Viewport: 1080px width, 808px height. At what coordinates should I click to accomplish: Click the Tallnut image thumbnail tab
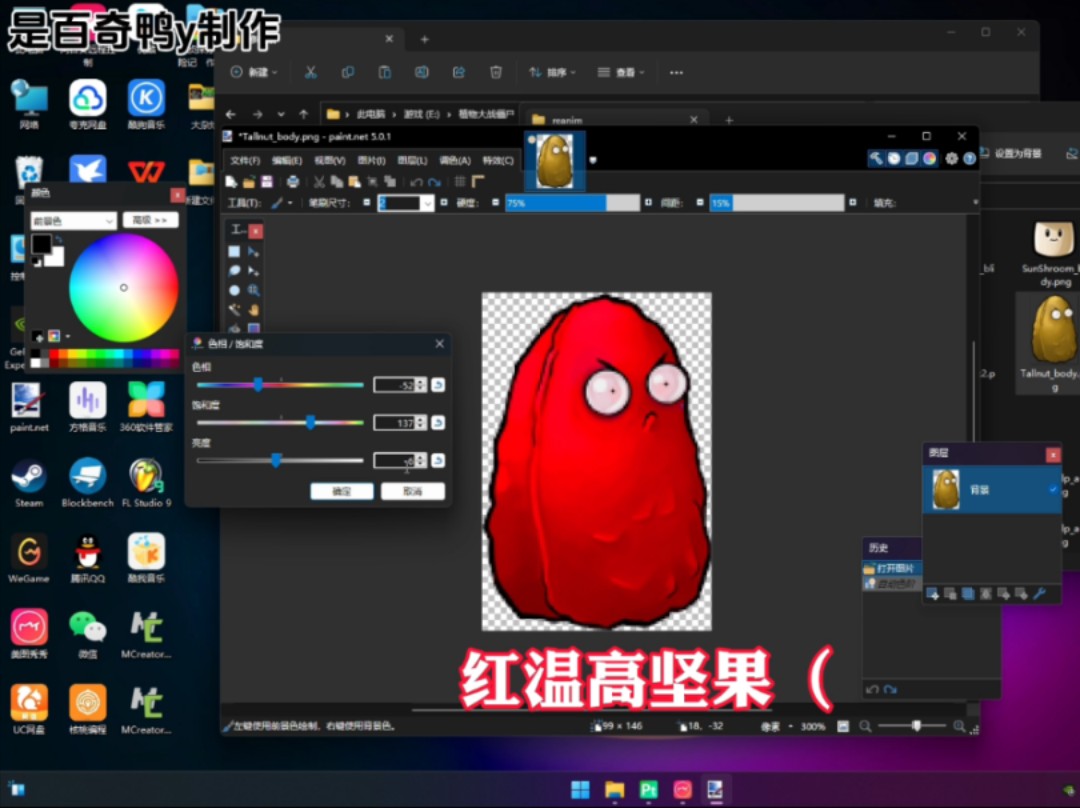pyautogui.click(x=554, y=160)
